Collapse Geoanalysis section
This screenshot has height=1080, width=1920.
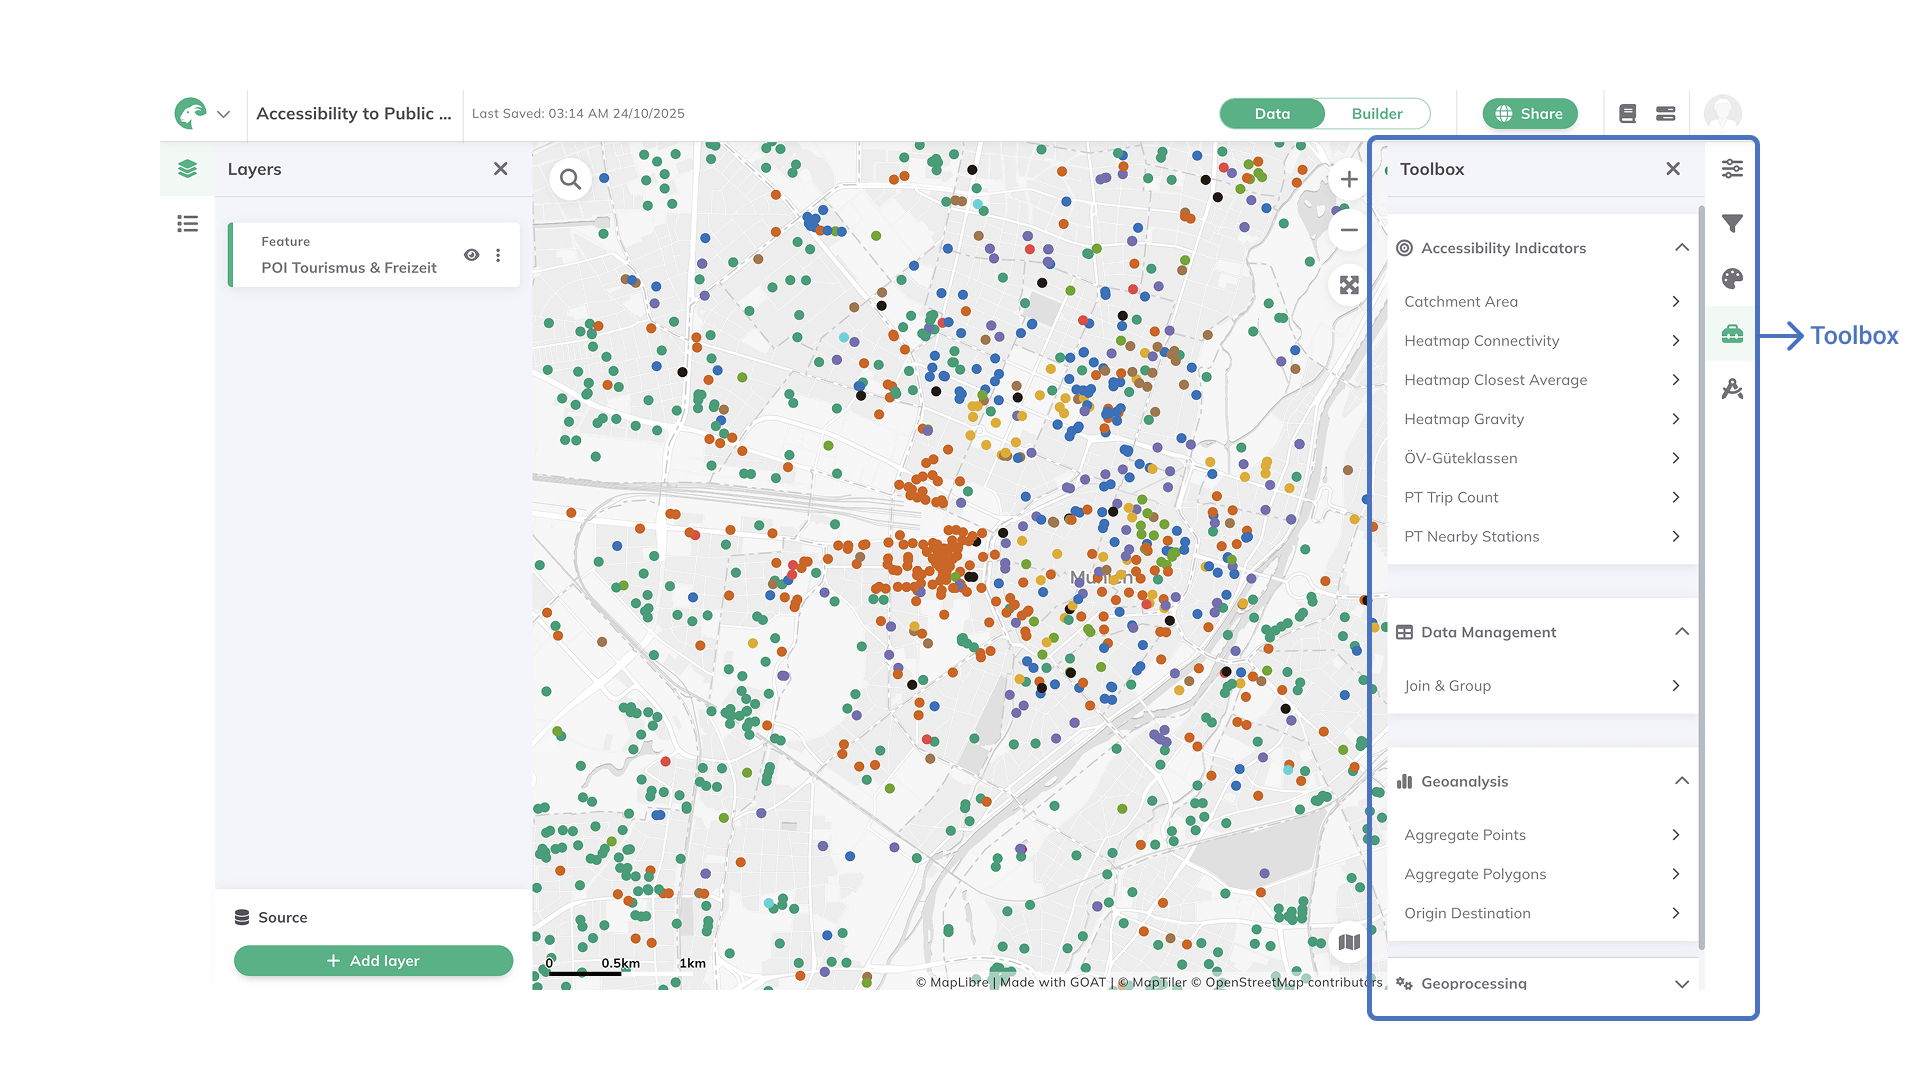pos(1681,781)
